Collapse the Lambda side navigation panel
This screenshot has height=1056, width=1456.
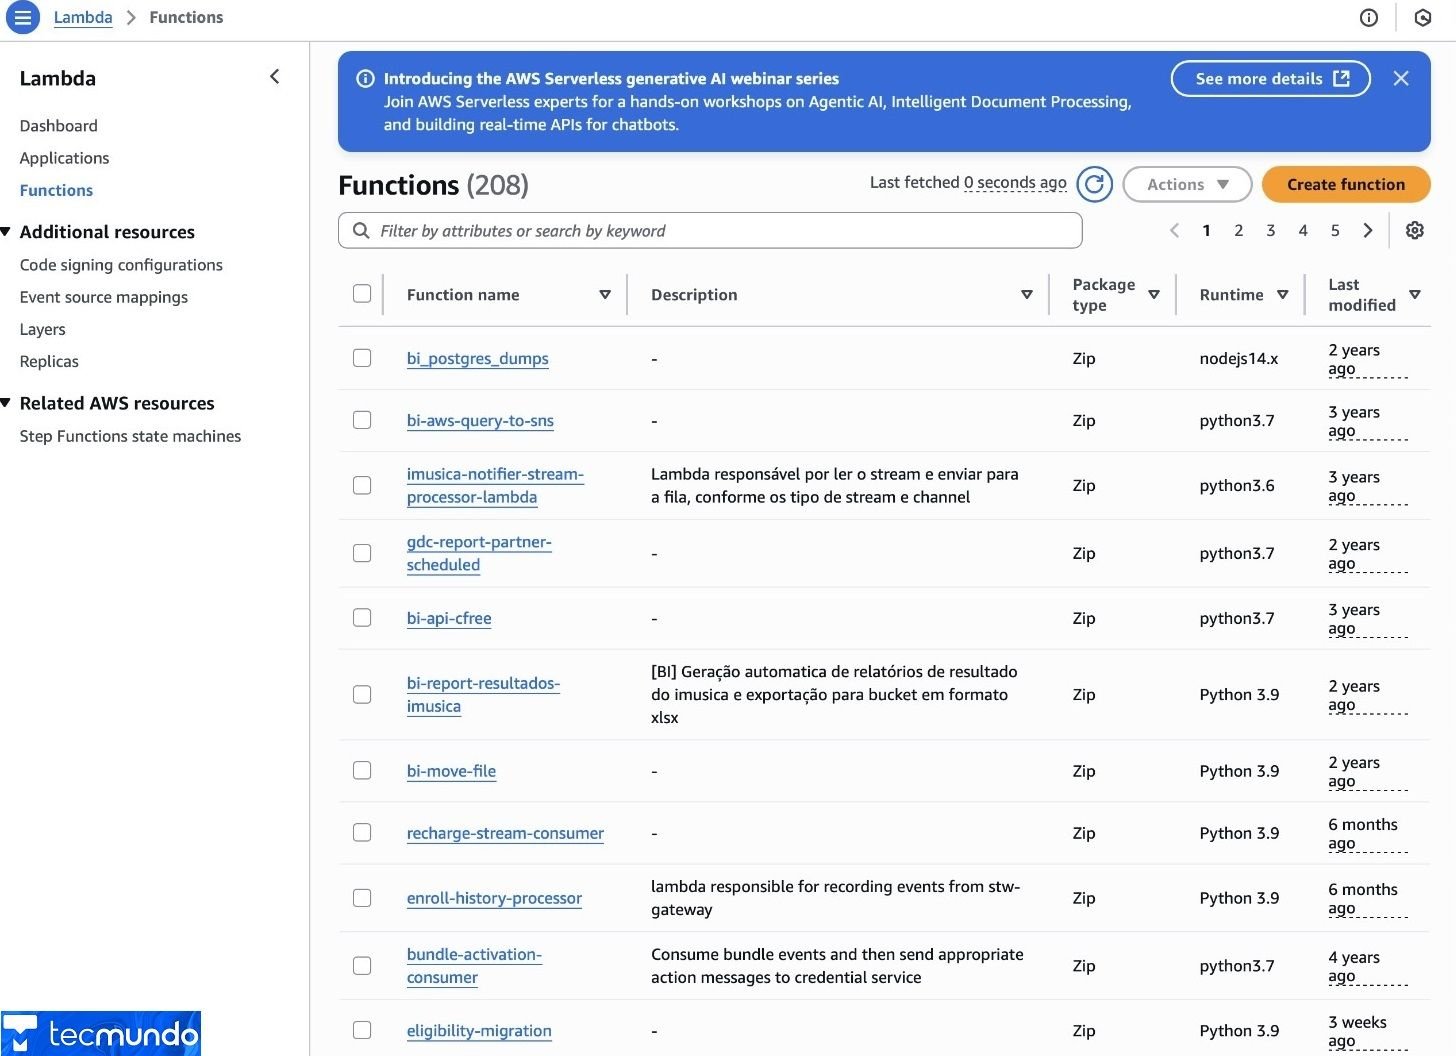[275, 77]
